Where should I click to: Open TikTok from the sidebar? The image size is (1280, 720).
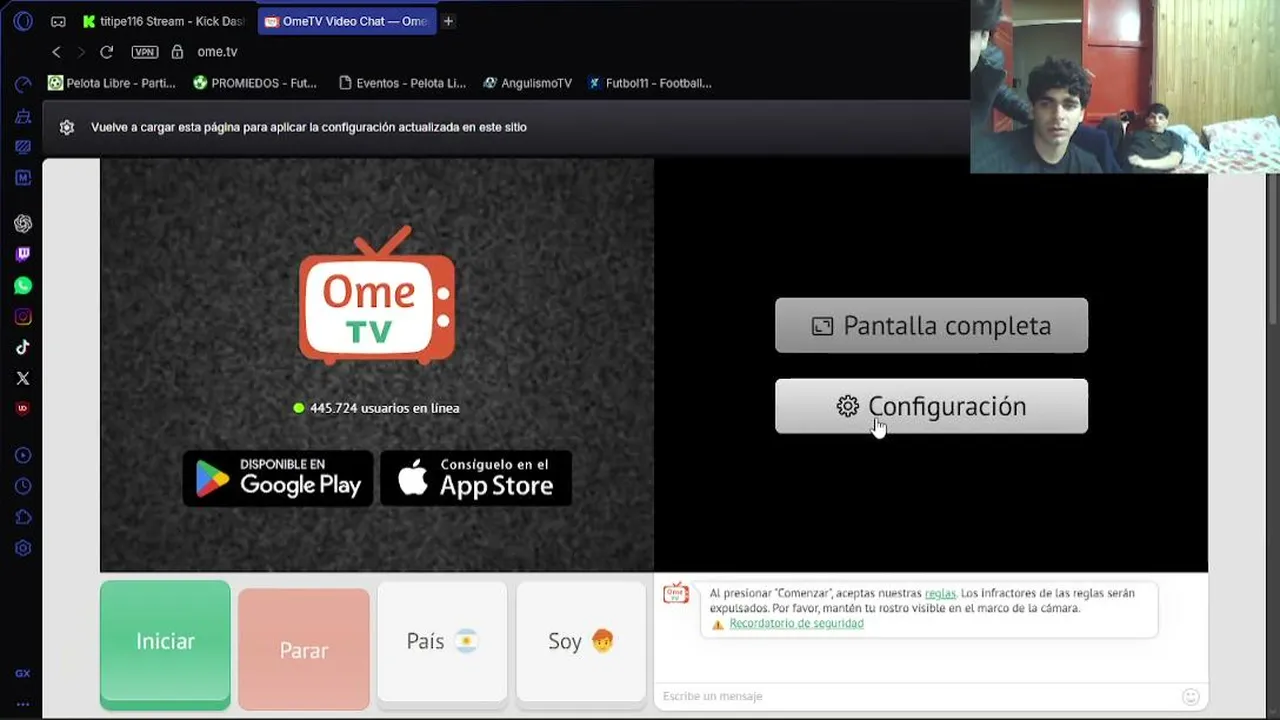click(23, 348)
